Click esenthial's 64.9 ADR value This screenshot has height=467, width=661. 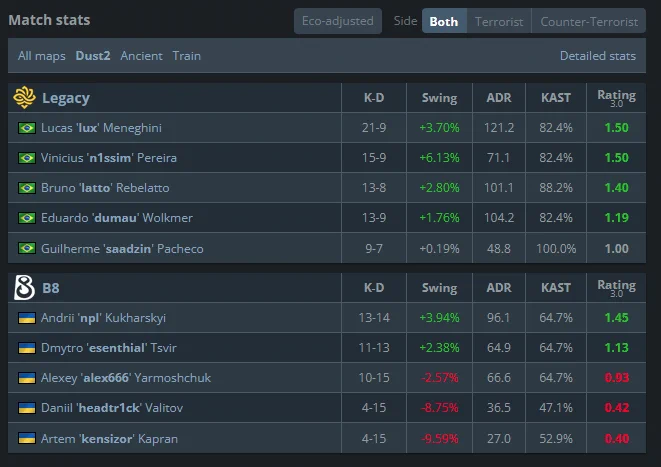499,348
